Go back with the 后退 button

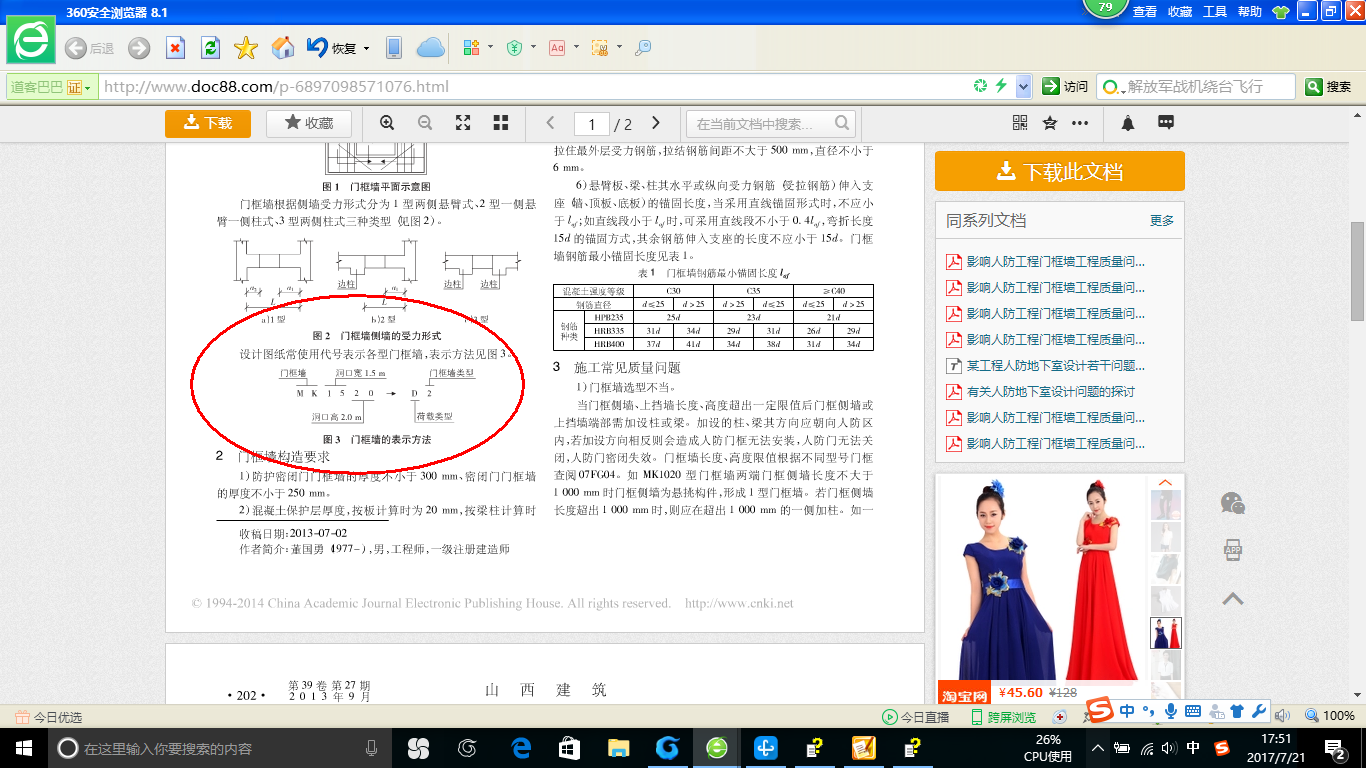click(x=90, y=48)
